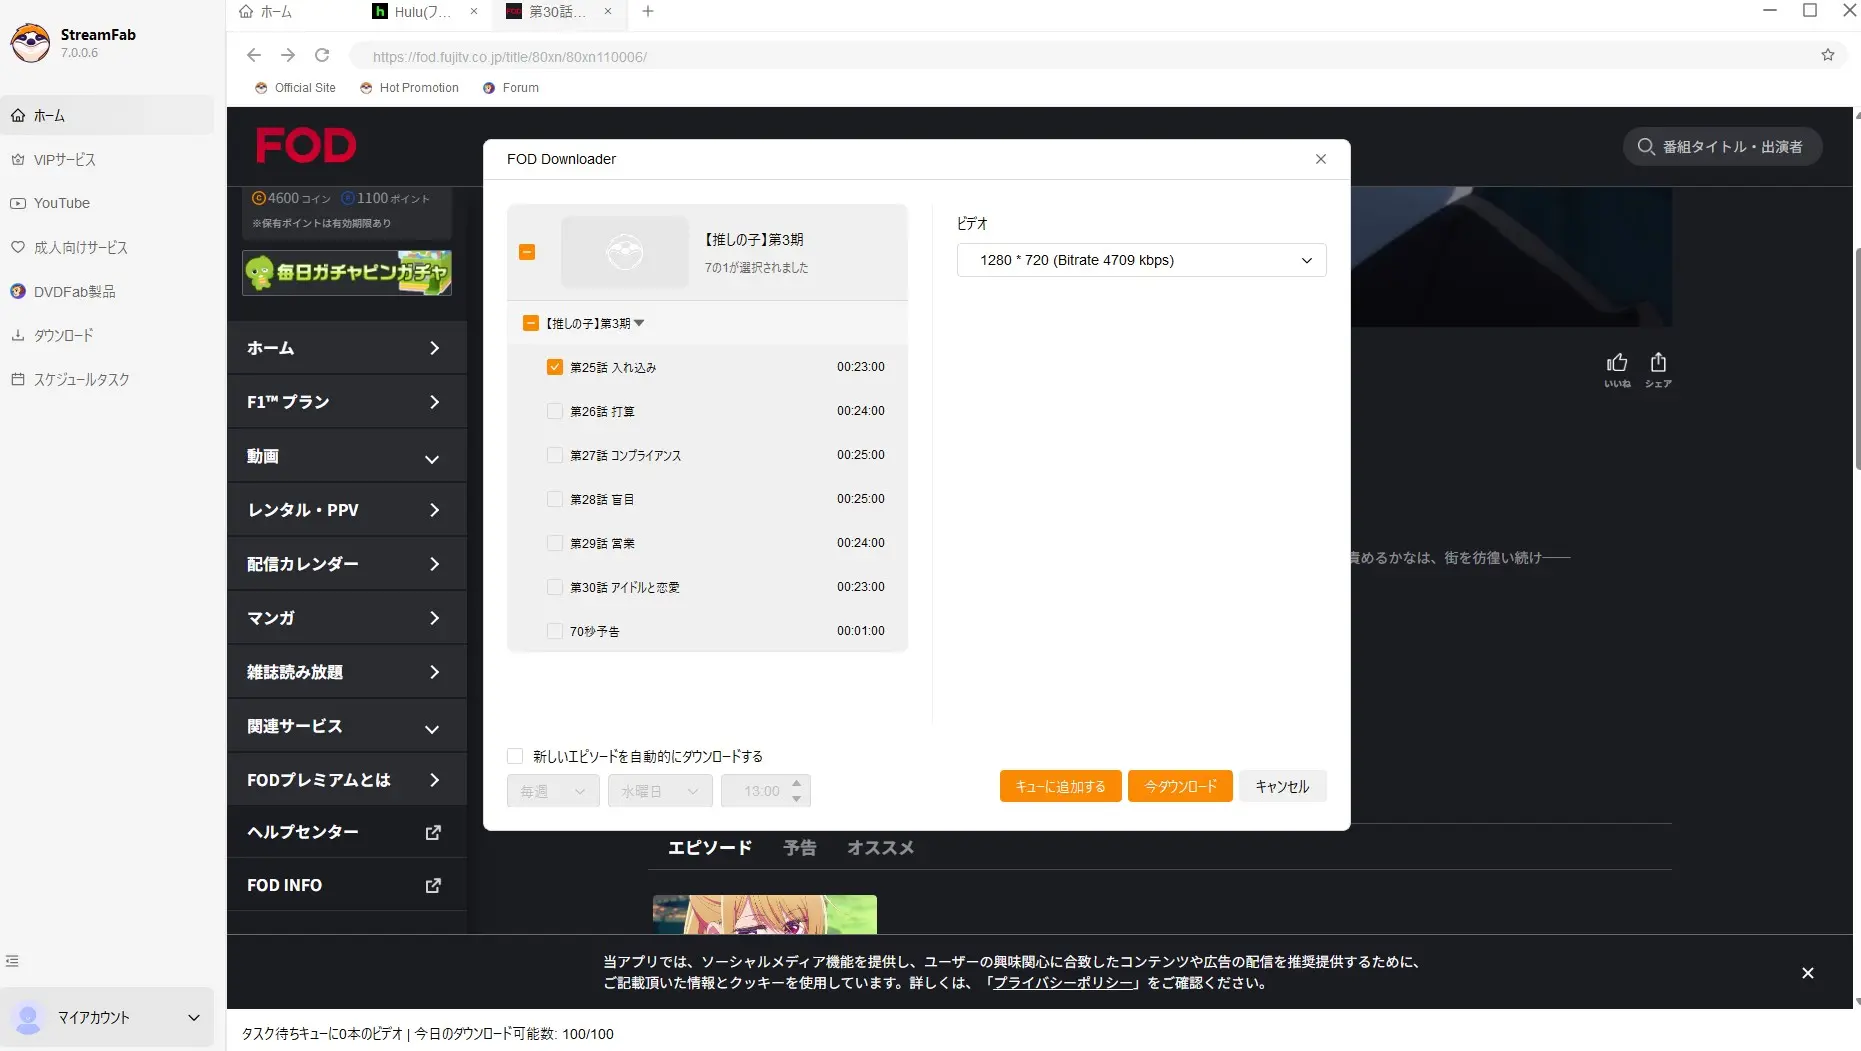
Task: Open FOD INFO external link
Action: 347,885
